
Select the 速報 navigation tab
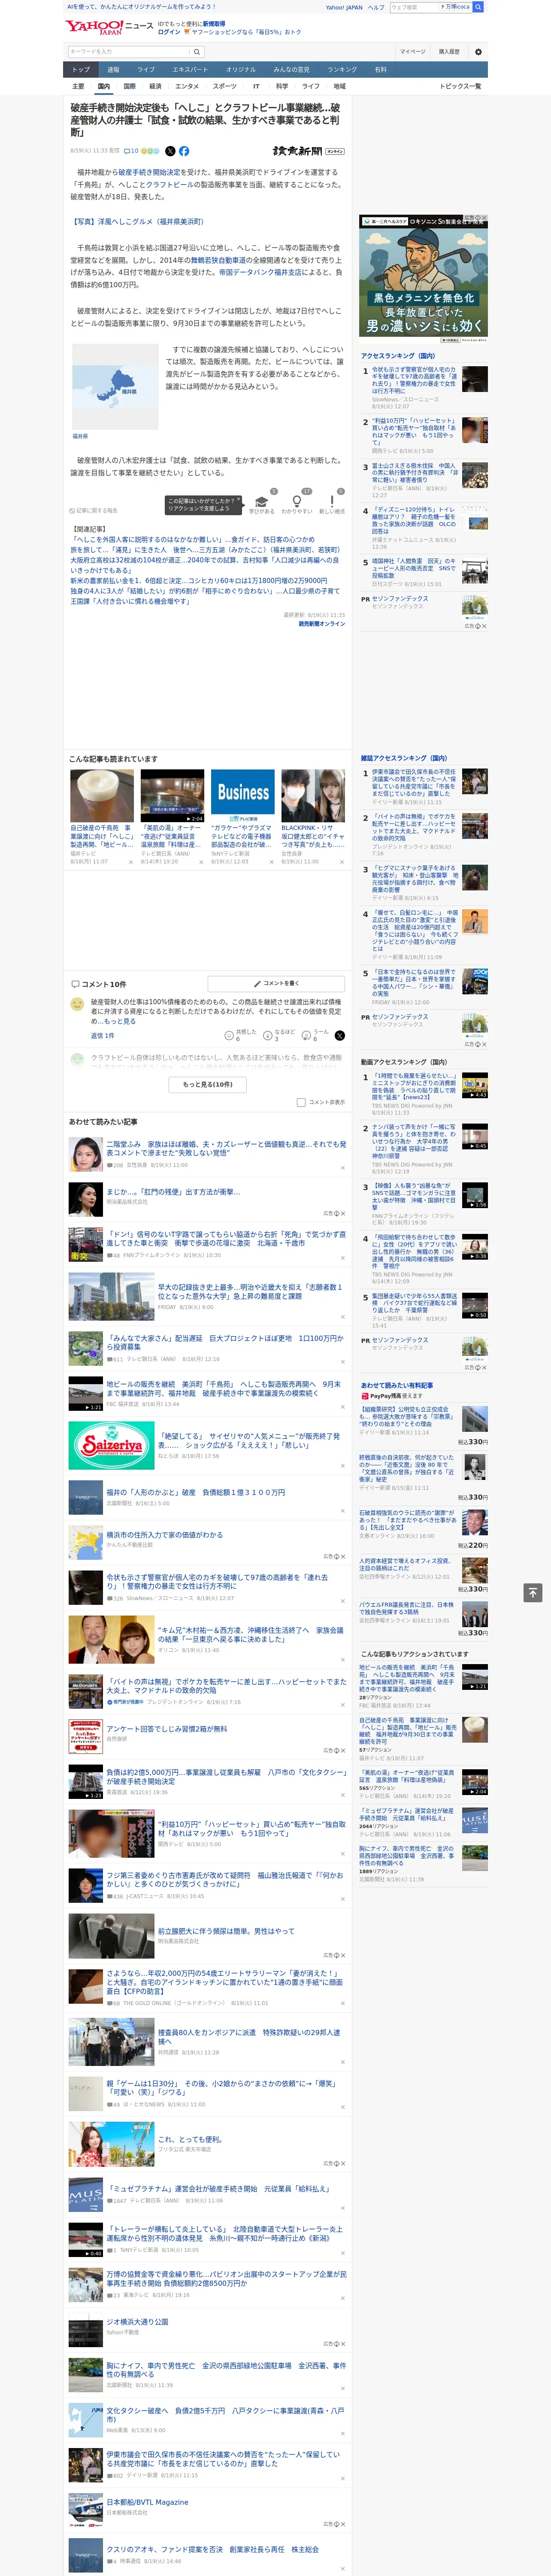[113, 70]
